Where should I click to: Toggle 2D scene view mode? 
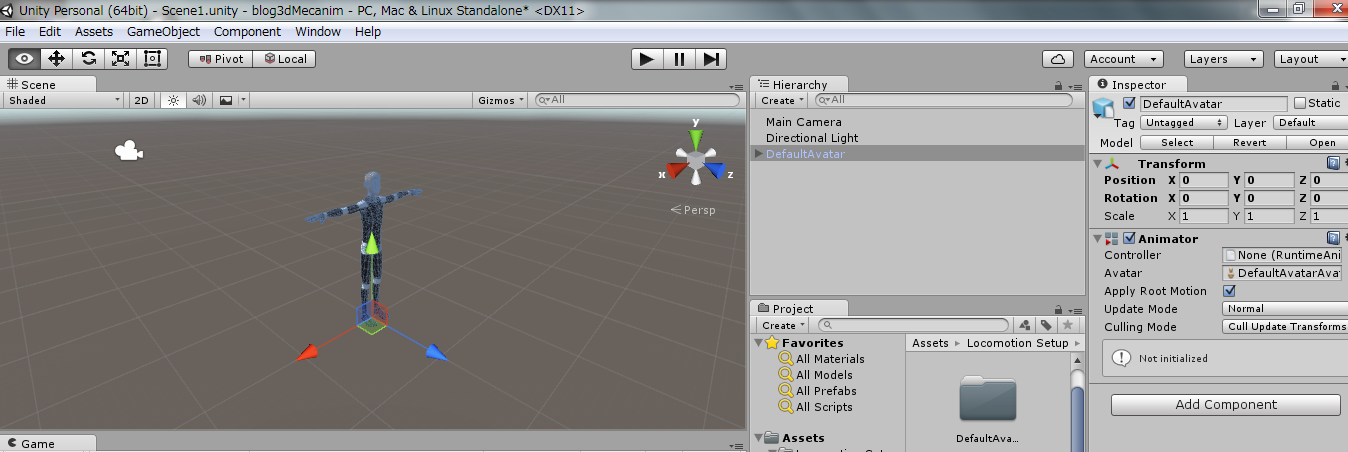[x=142, y=100]
